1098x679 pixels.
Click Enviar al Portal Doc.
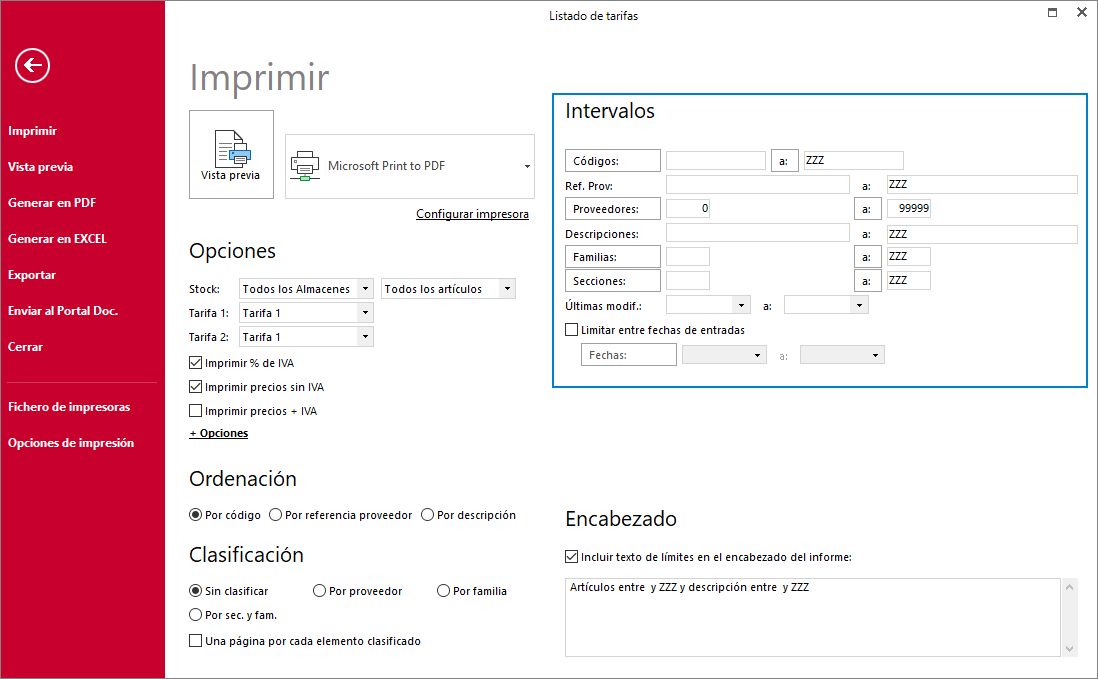pyautogui.click(x=63, y=311)
